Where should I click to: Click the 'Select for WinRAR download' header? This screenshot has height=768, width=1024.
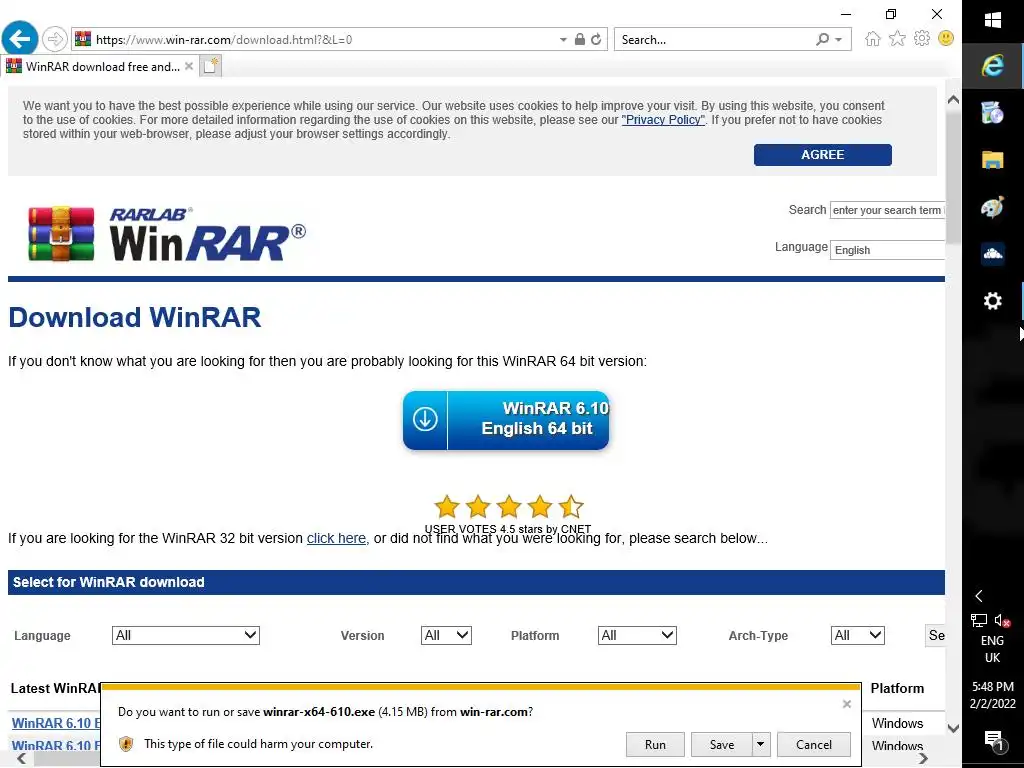(476, 583)
